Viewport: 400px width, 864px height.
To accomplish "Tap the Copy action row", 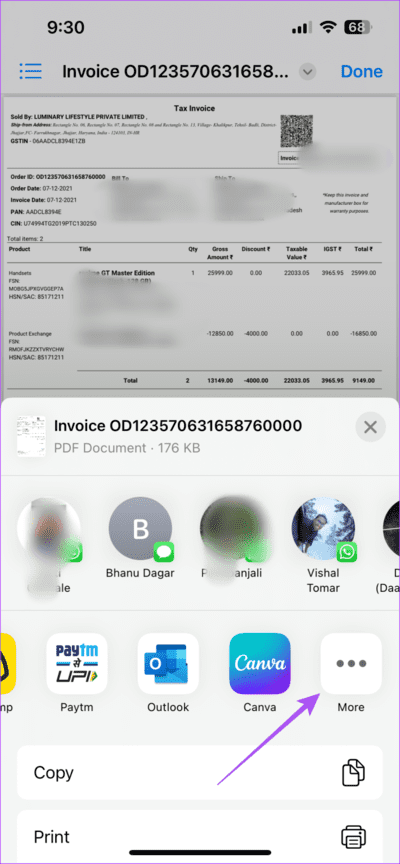I will [x=199, y=773].
